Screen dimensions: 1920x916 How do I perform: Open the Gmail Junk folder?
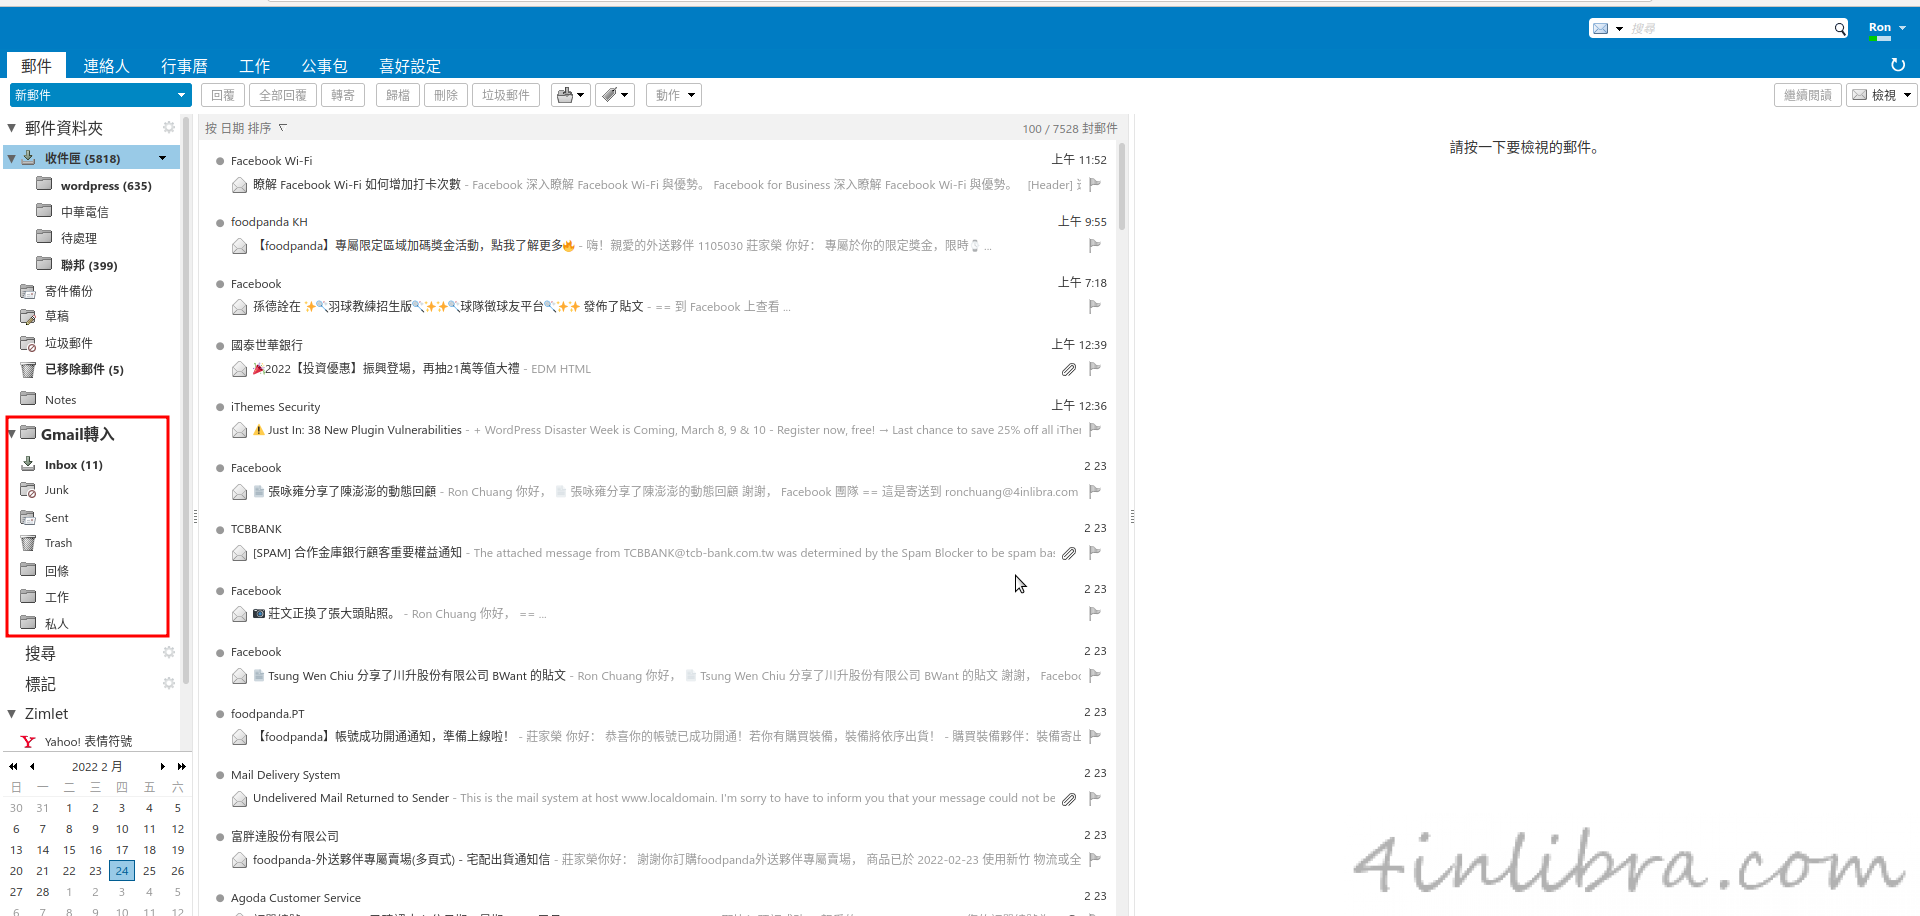tap(56, 490)
